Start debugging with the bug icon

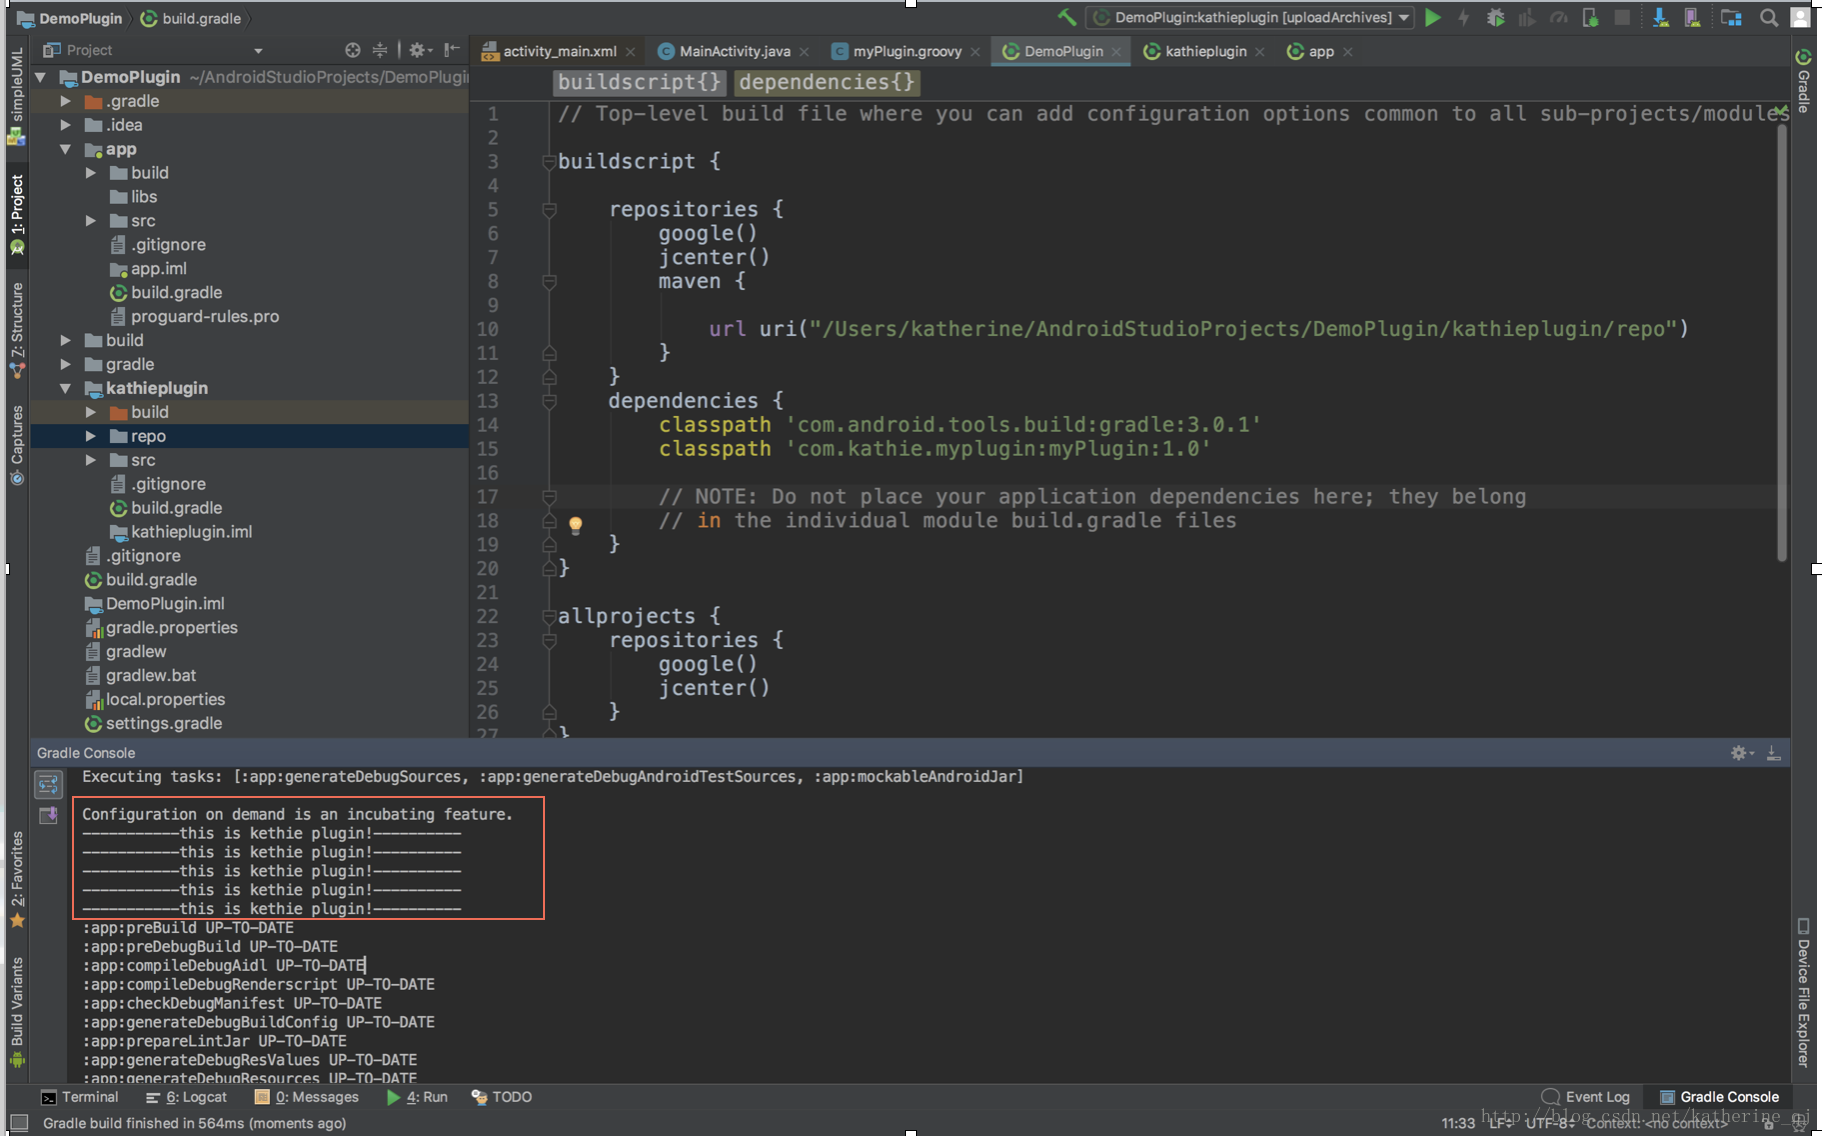click(1495, 17)
